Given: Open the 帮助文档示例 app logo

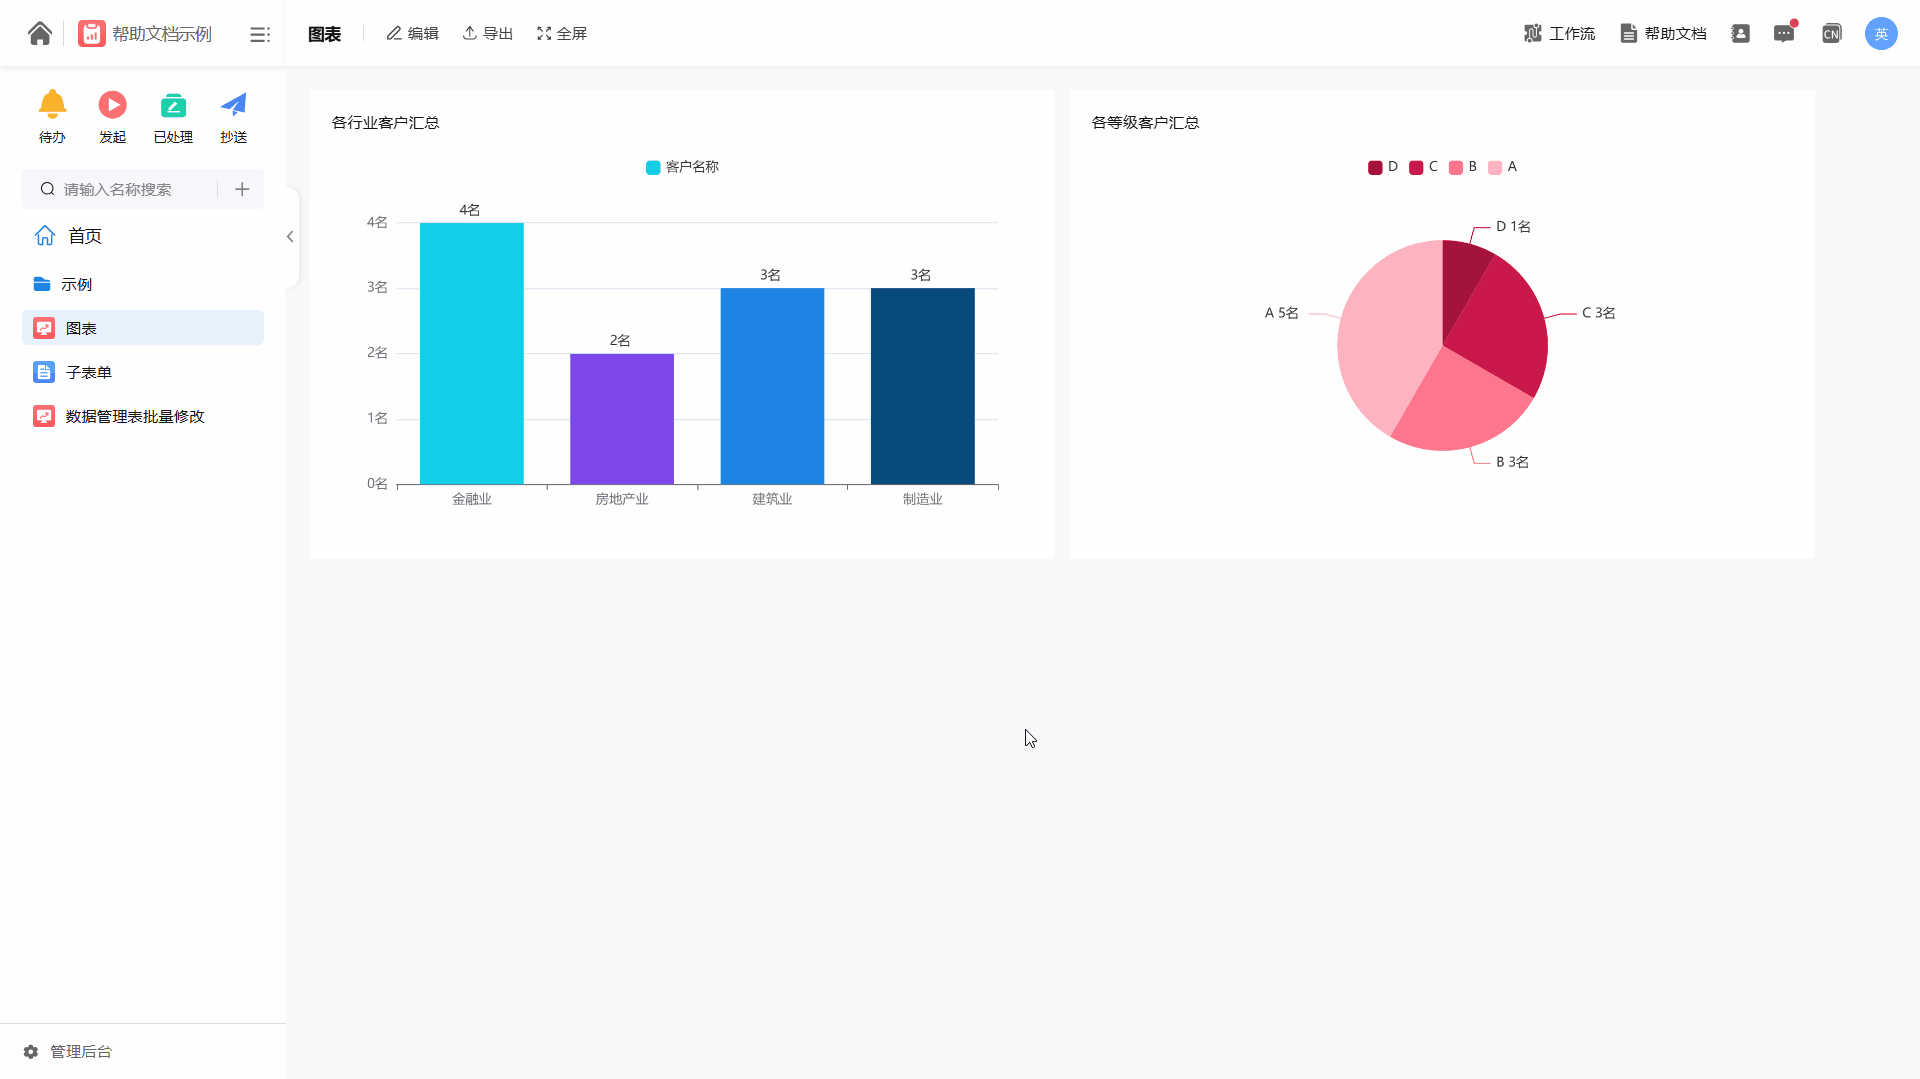Looking at the screenshot, I should (92, 34).
